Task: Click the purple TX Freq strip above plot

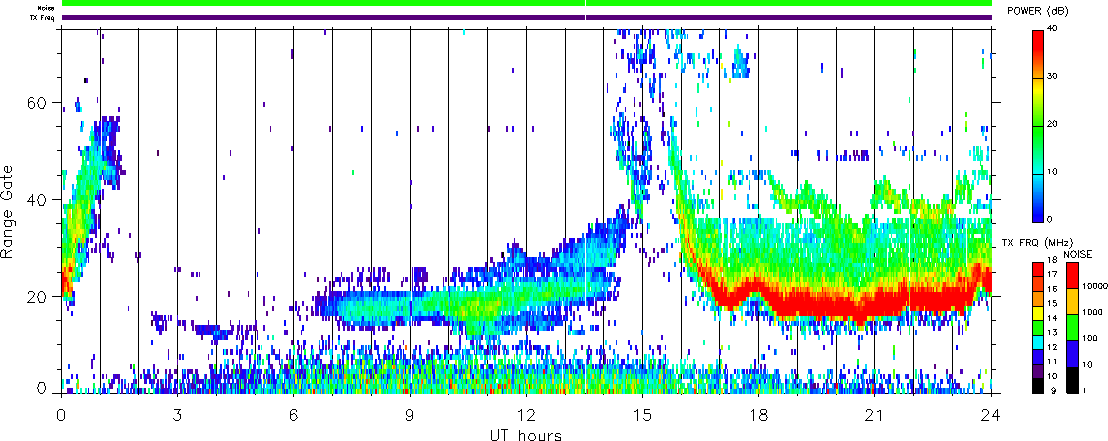Action: pos(526,17)
